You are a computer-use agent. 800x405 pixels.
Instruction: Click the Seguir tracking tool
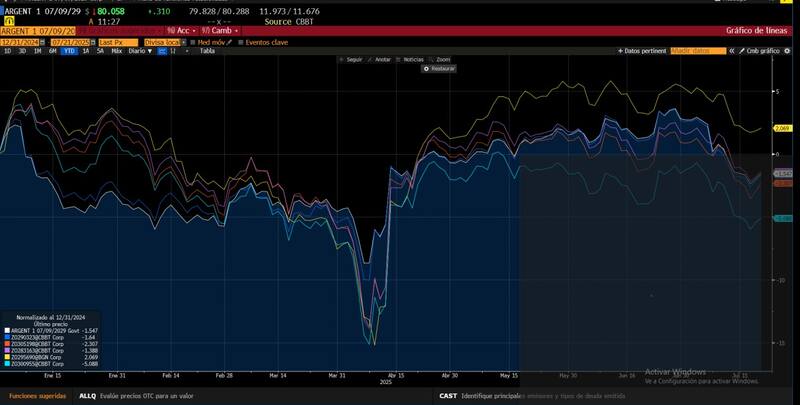pos(345,60)
